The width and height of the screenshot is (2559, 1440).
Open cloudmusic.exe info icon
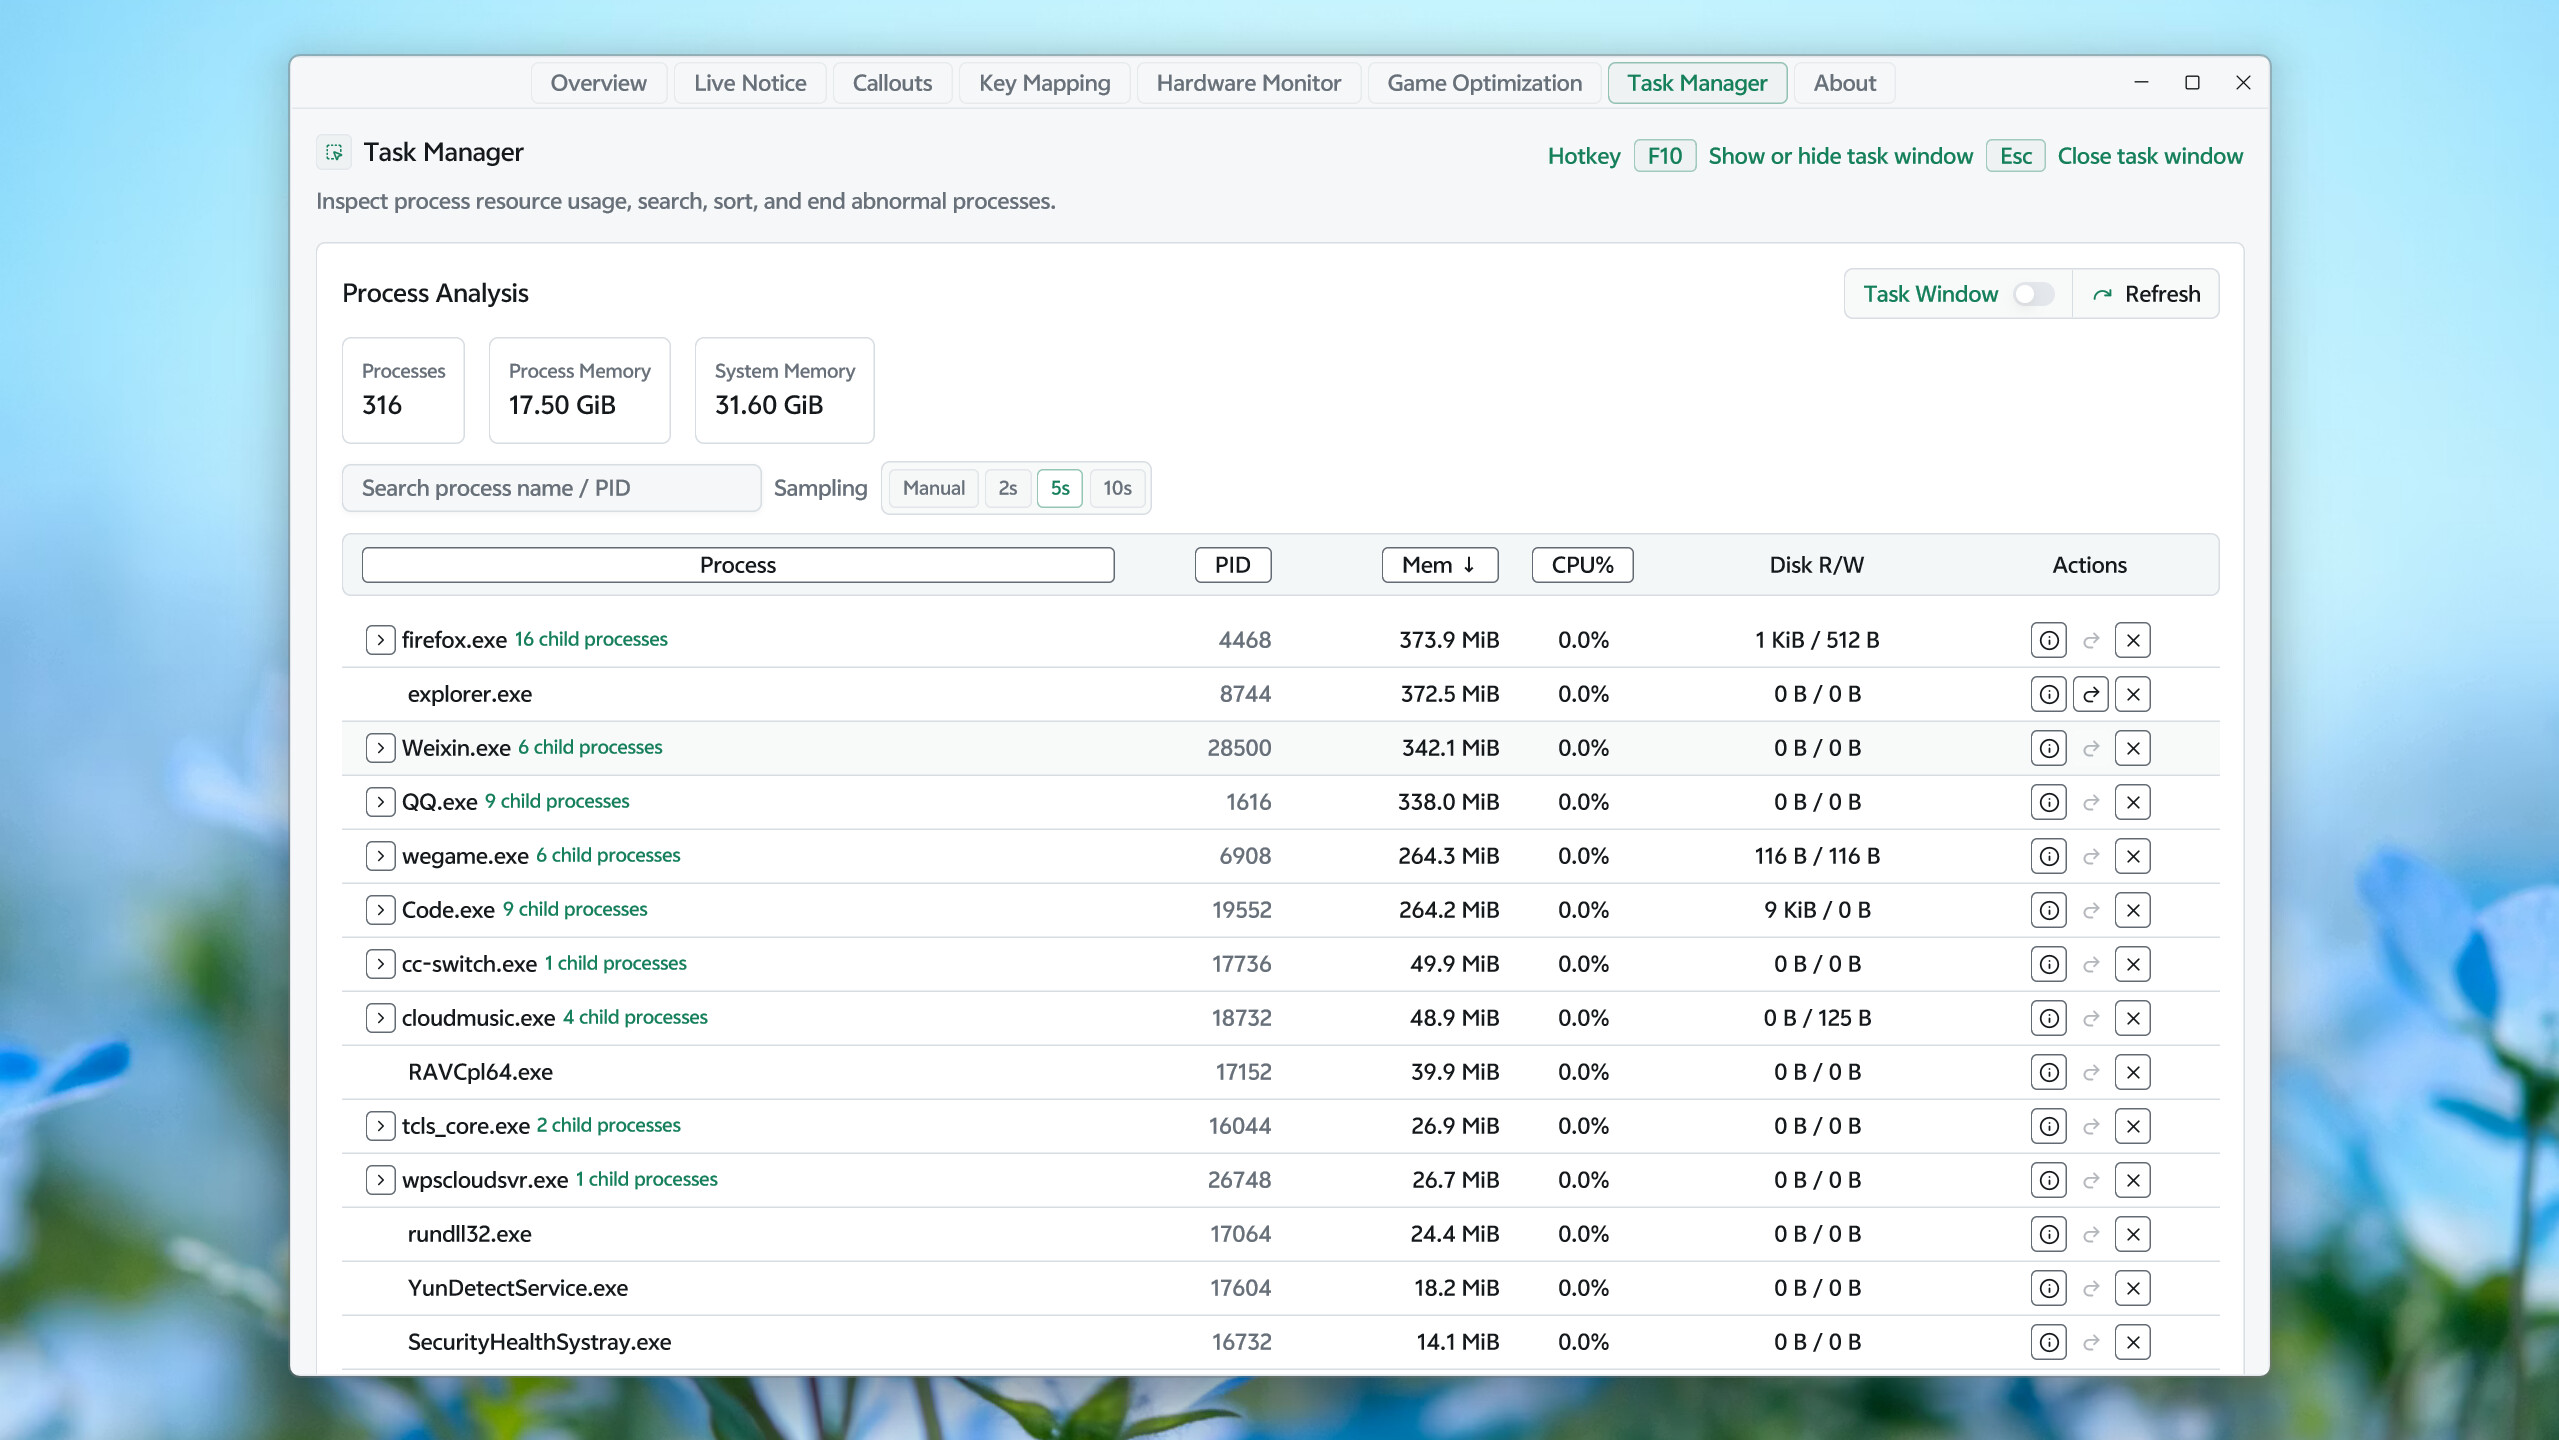click(2048, 1018)
